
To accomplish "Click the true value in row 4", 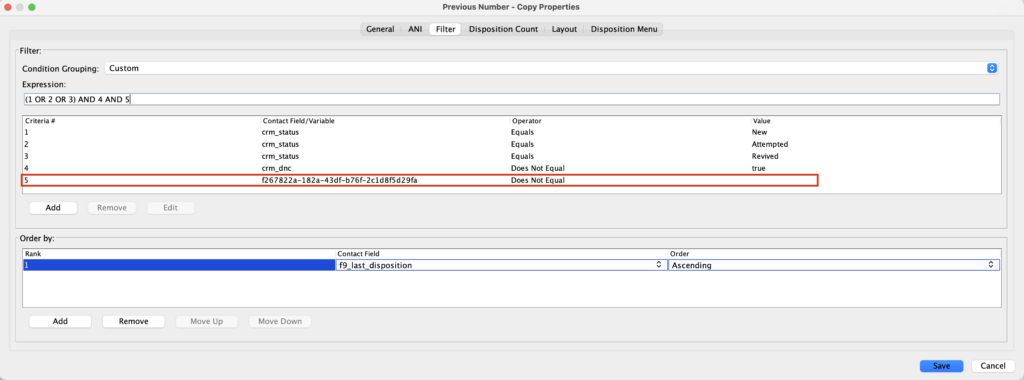I will click(758, 168).
